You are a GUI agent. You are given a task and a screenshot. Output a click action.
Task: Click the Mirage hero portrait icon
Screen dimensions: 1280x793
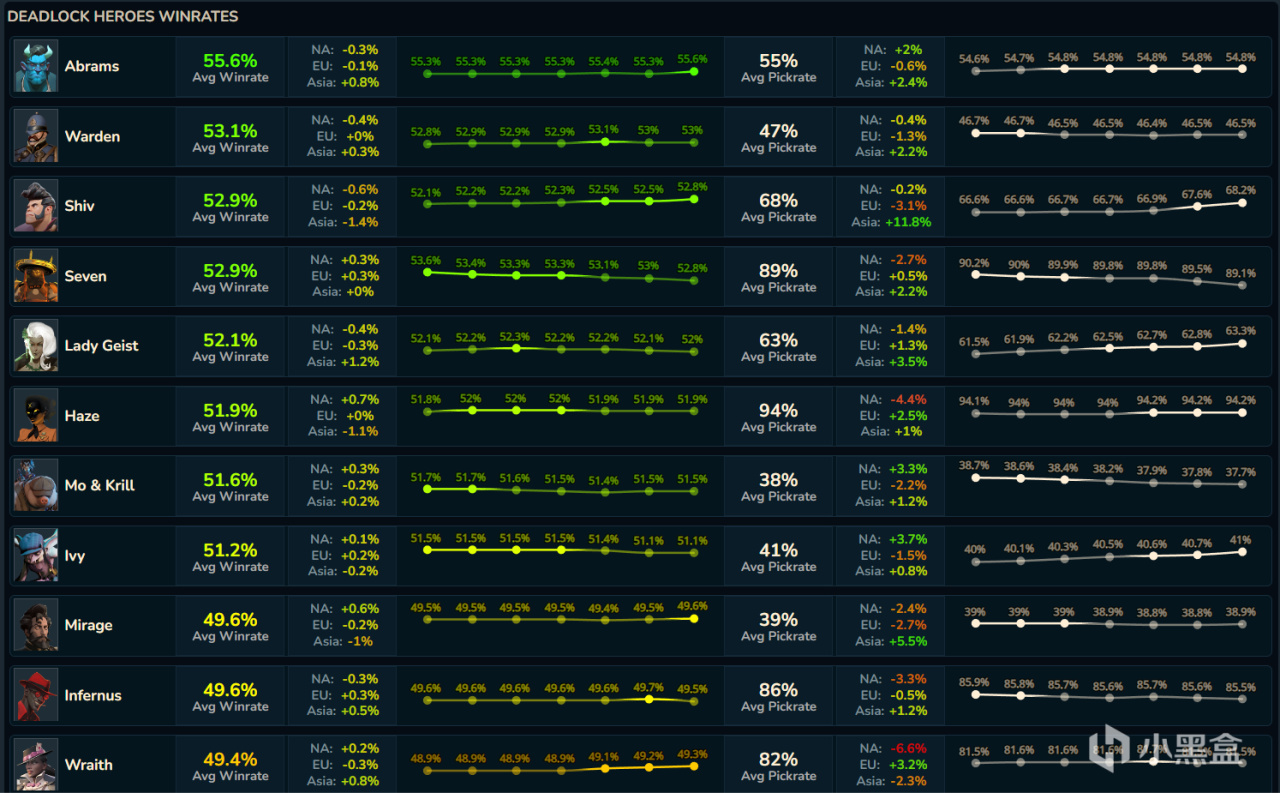(36, 625)
